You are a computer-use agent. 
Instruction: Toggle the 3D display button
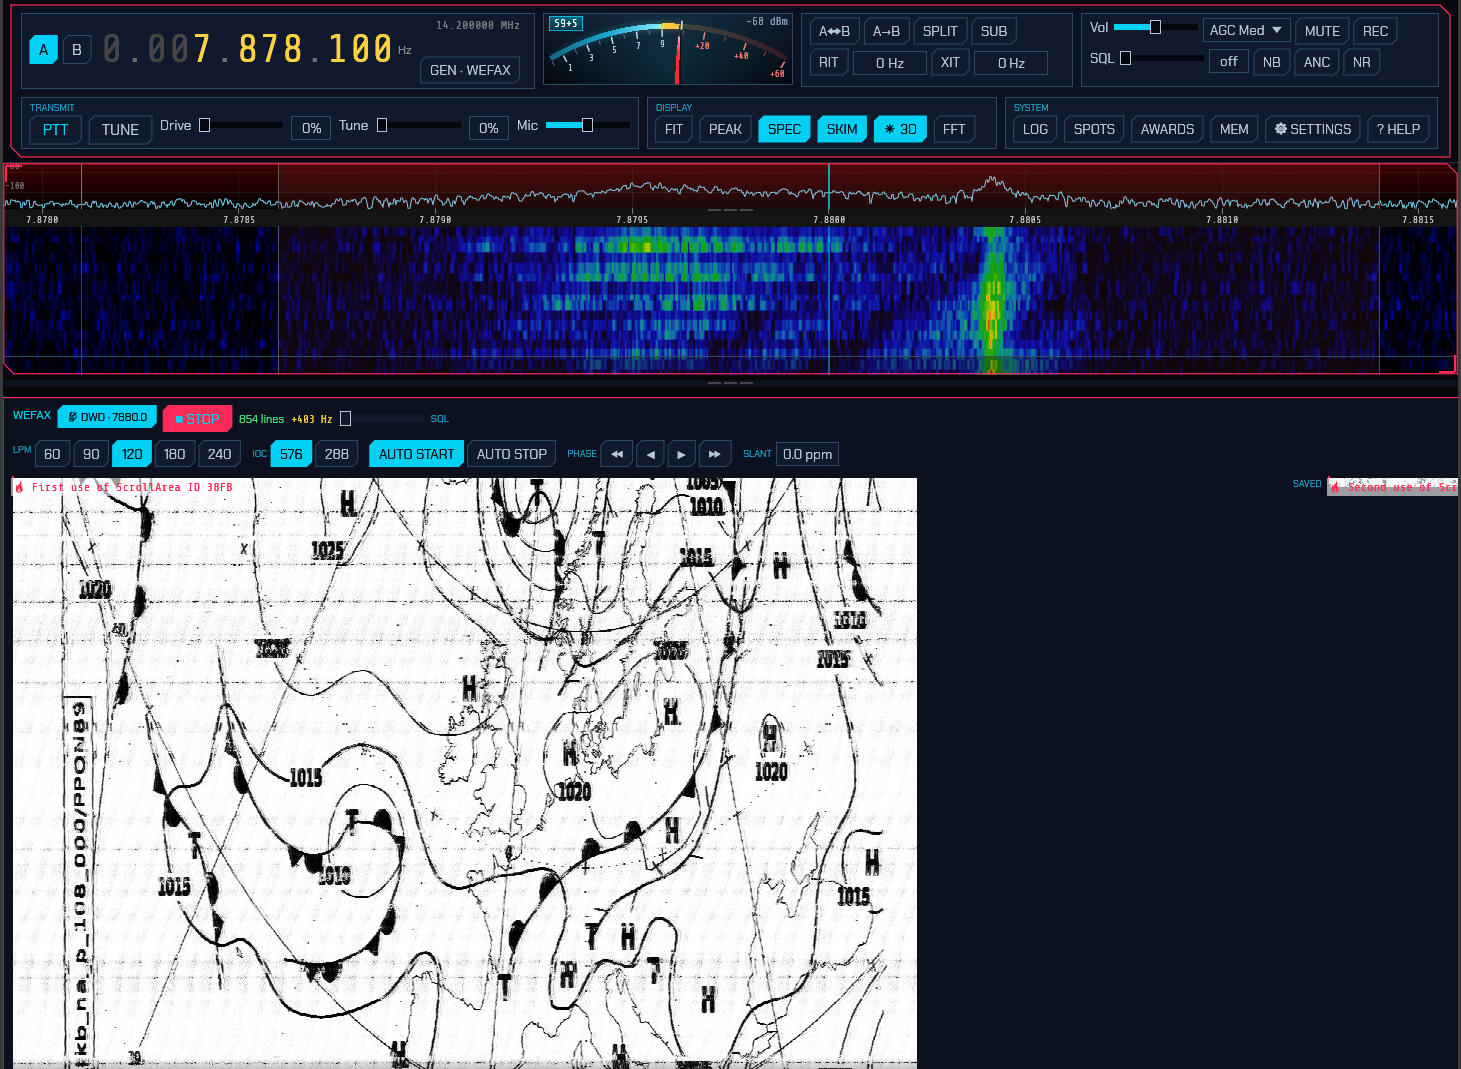click(x=900, y=129)
